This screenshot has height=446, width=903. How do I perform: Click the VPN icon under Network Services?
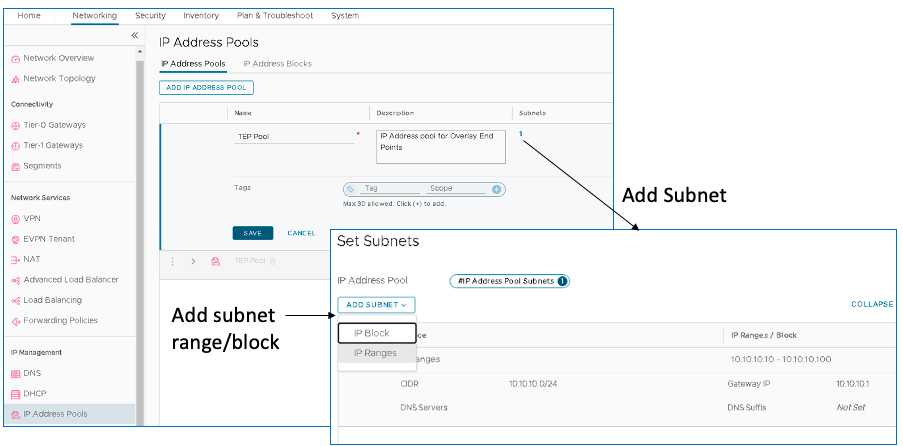tap(15, 218)
